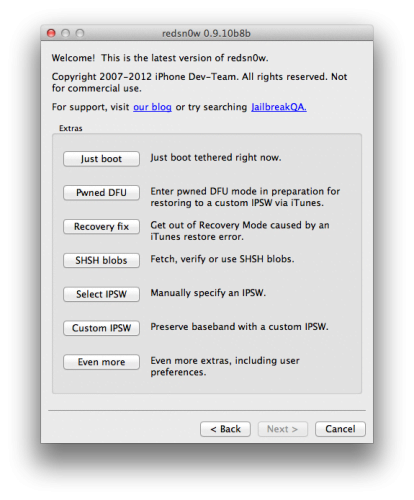Click the 'Preserve baseband with a custom IPSW' text
The width and height of the screenshot is (414, 500).
point(239,327)
